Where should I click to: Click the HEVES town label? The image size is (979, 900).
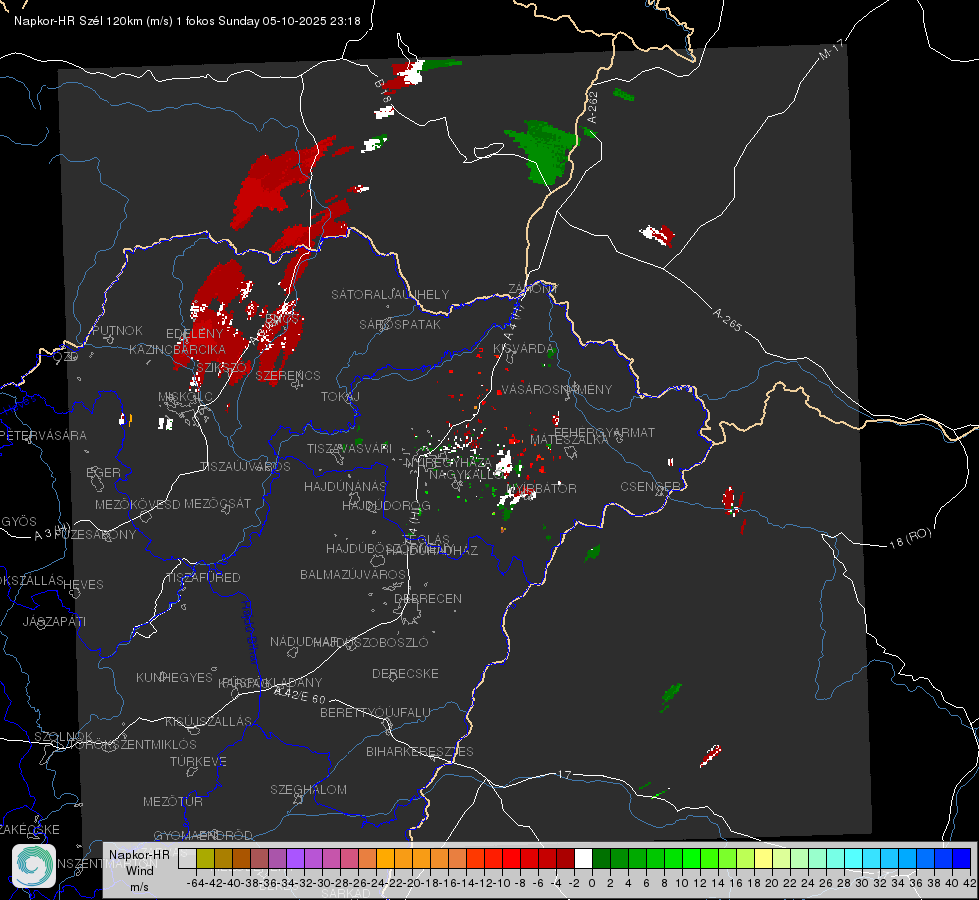pyautogui.click(x=84, y=585)
